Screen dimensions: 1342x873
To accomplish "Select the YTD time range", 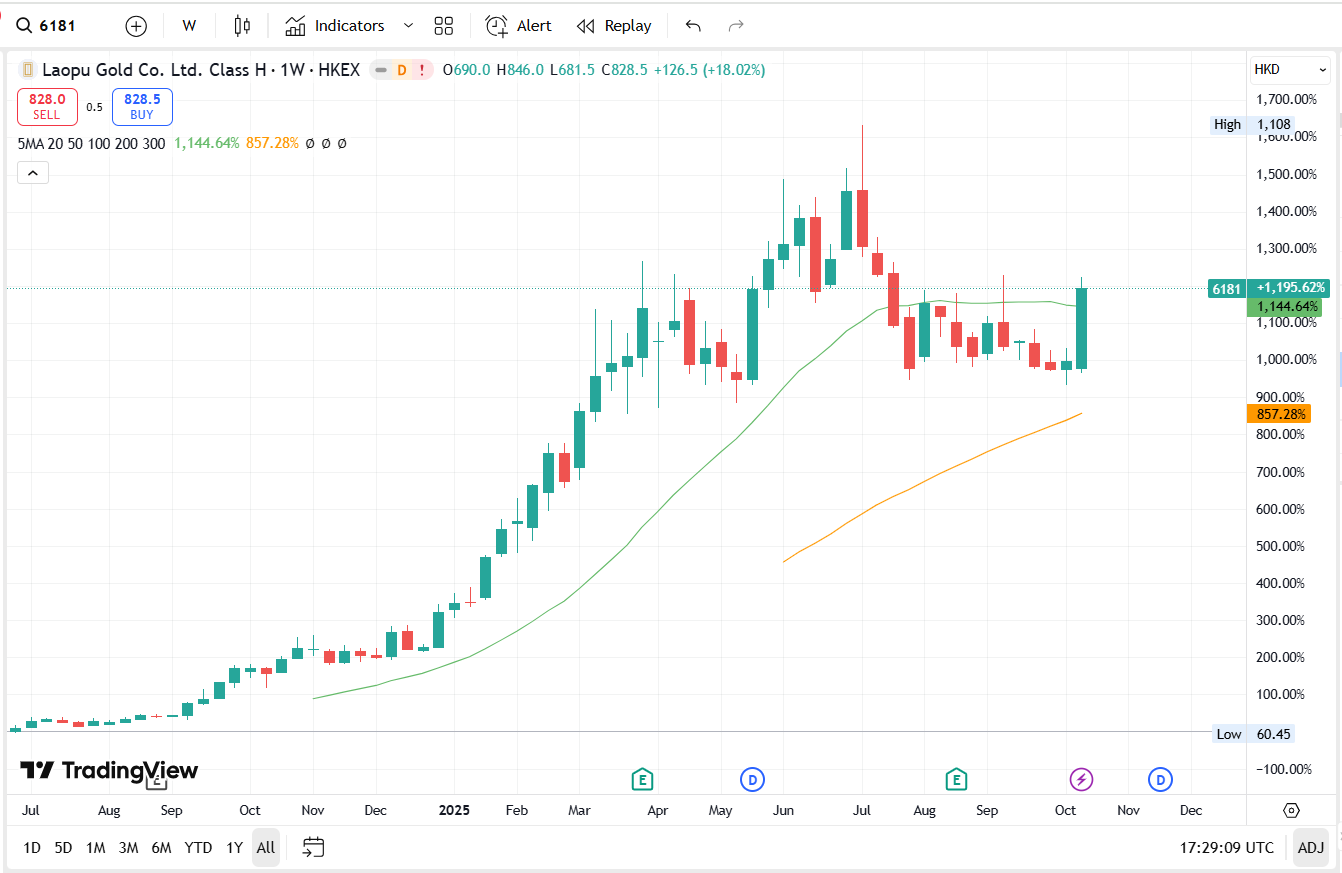I will pyautogui.click(x=198, y=848).
